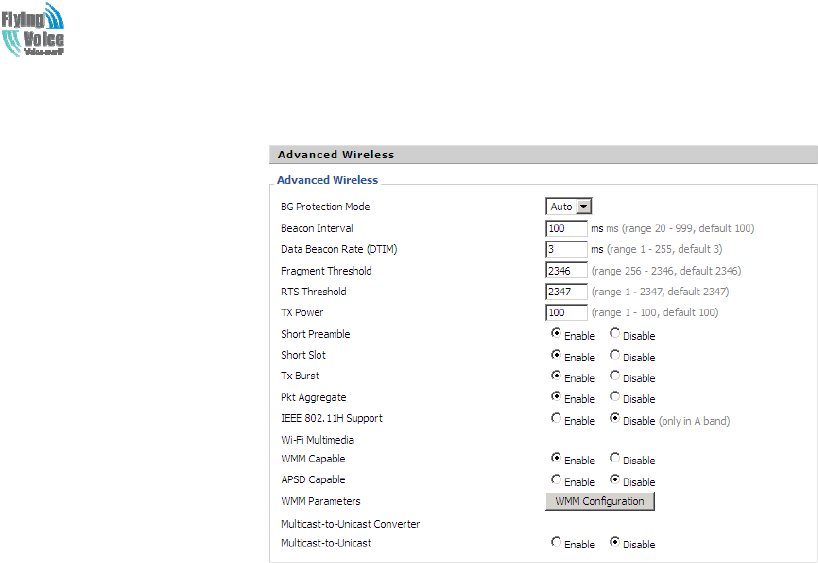This screenshot has width=818, height=563.
Task: Click the '(only in A band)' note
Action: coord(694,421)
